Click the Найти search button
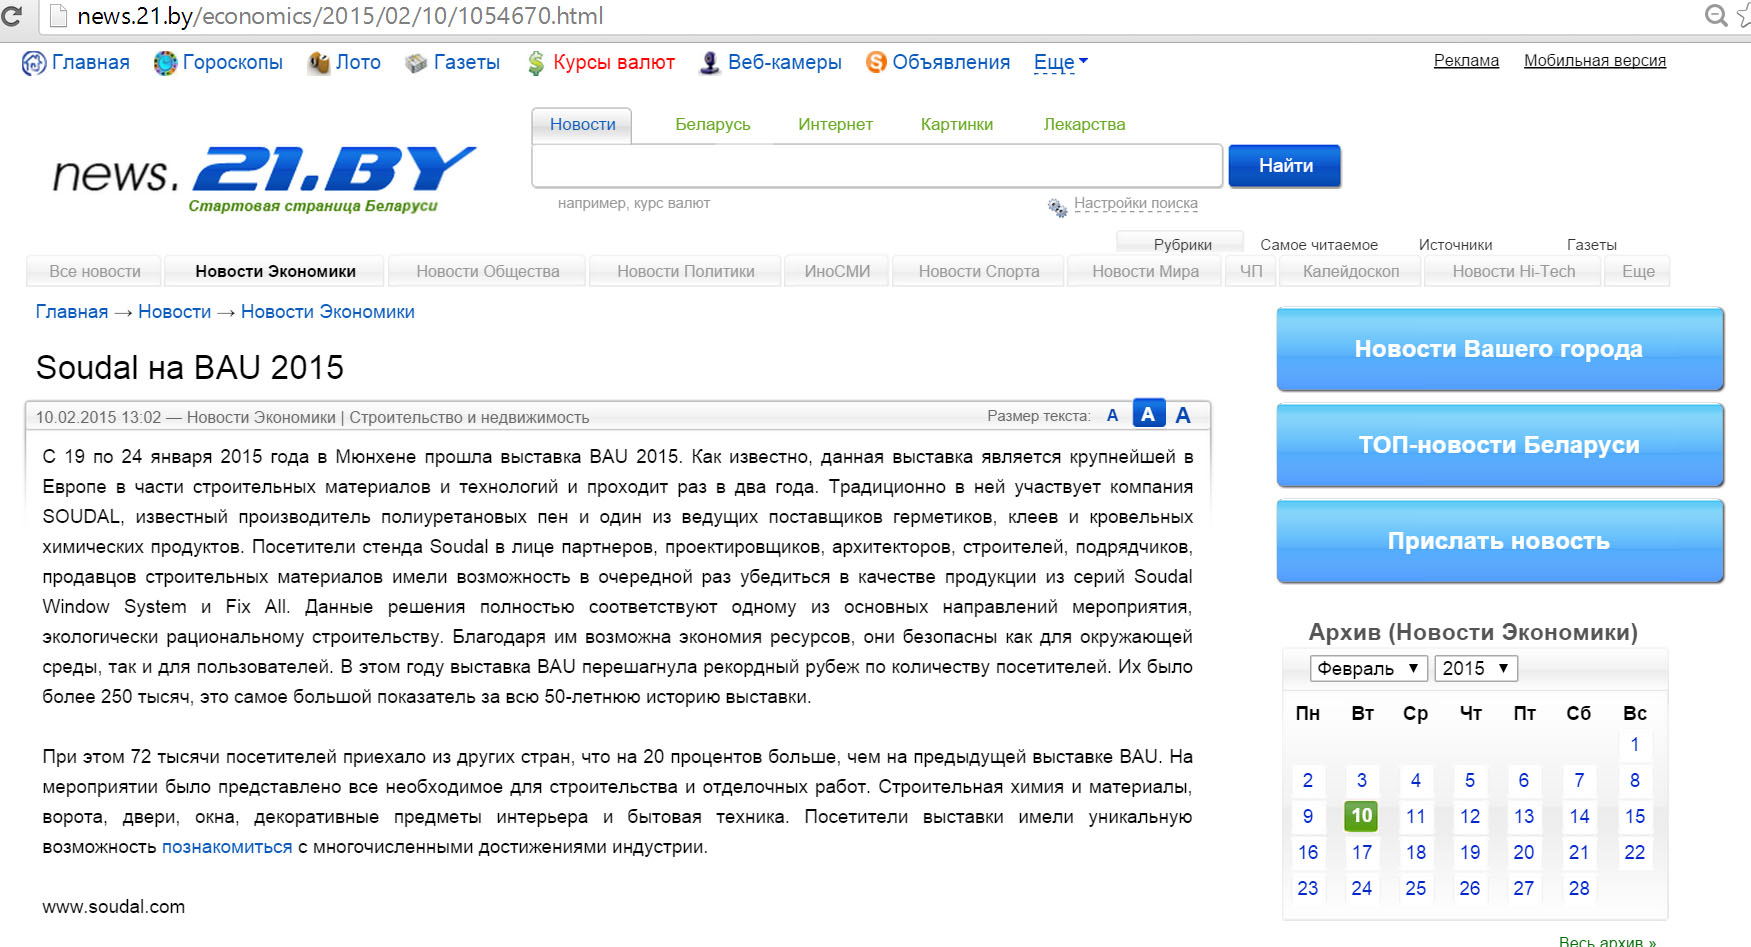This screenshot has height=947, width=1751. pyautogui.click(x=1285, y=166)
